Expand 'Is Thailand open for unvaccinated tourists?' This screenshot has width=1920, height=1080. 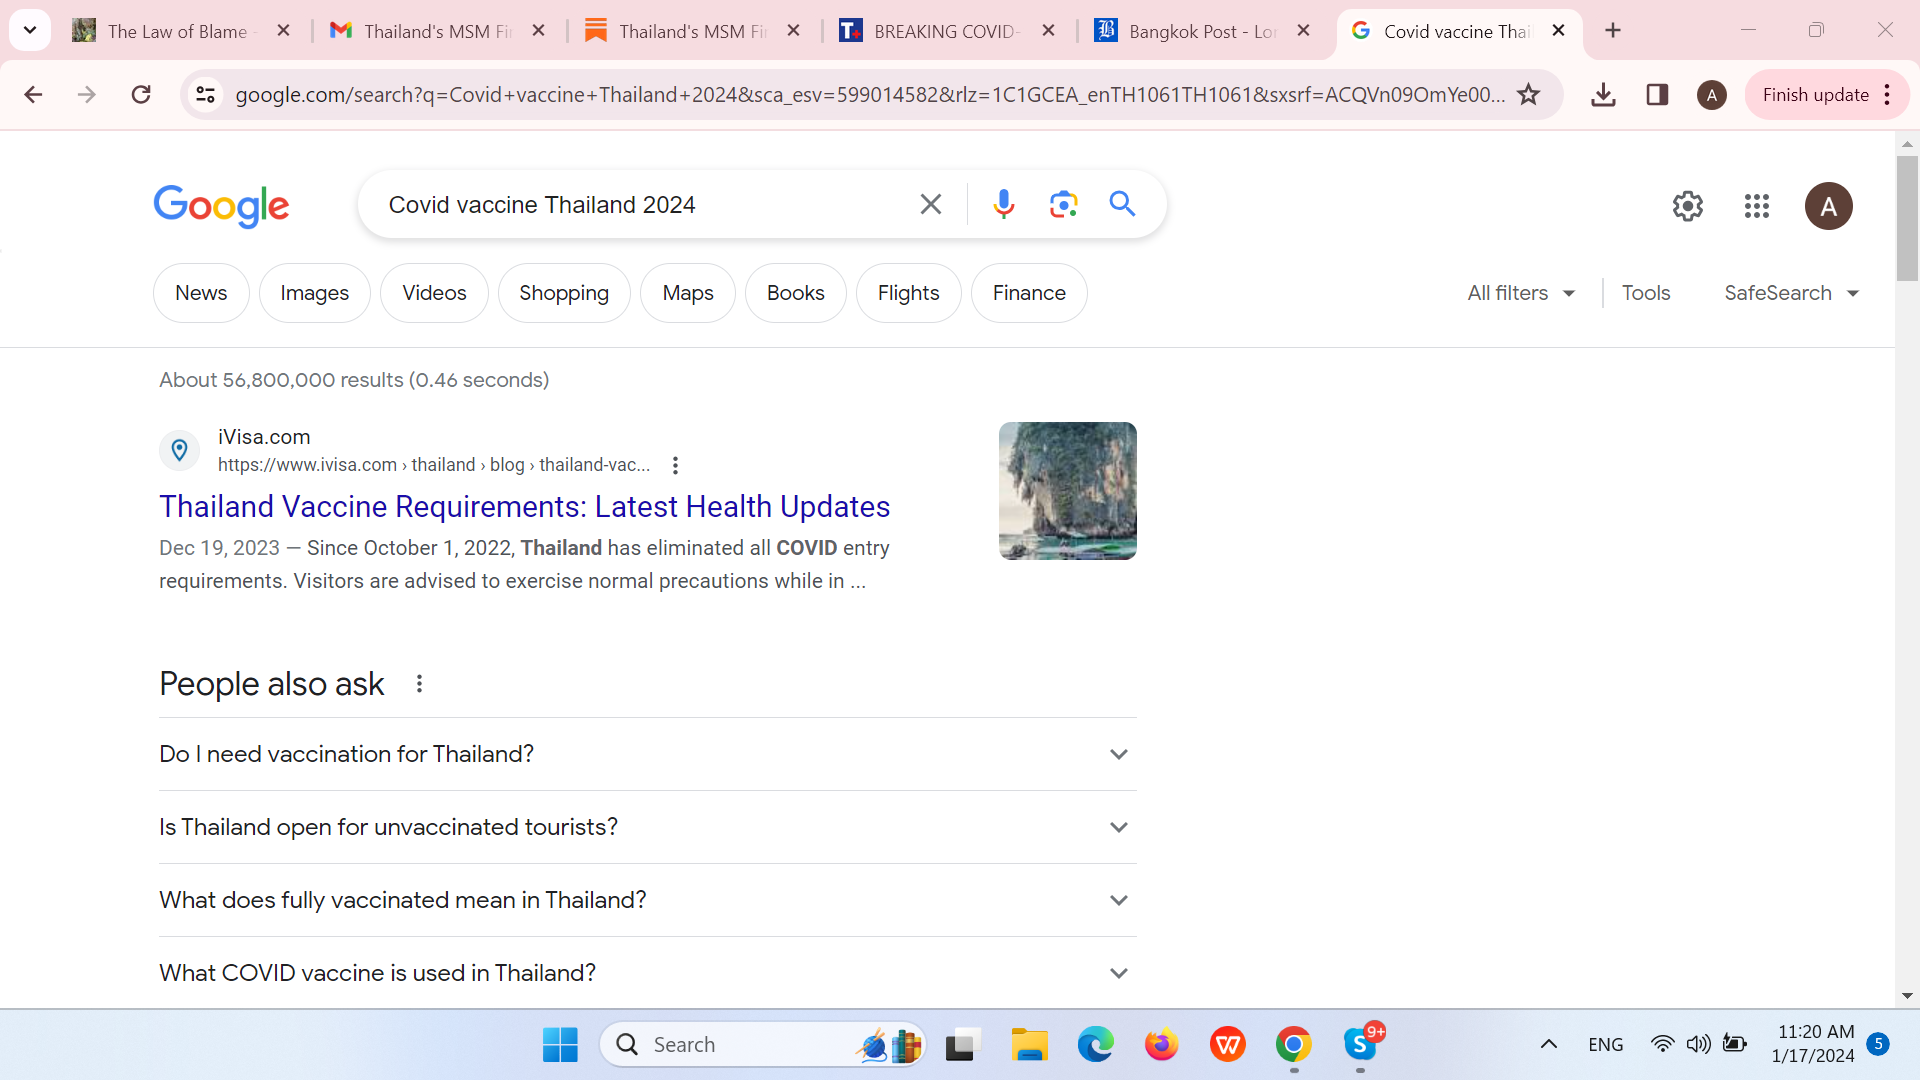647,827
